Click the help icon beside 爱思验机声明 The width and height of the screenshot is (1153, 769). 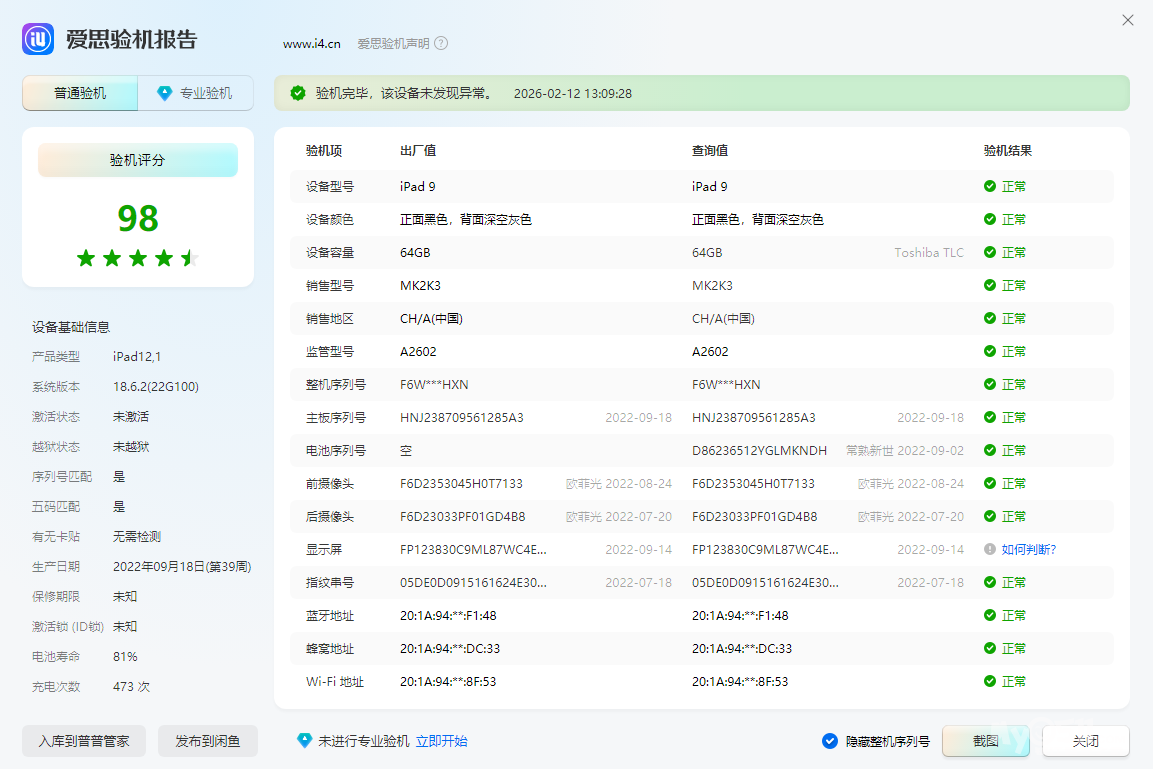[x=441, y=43]
